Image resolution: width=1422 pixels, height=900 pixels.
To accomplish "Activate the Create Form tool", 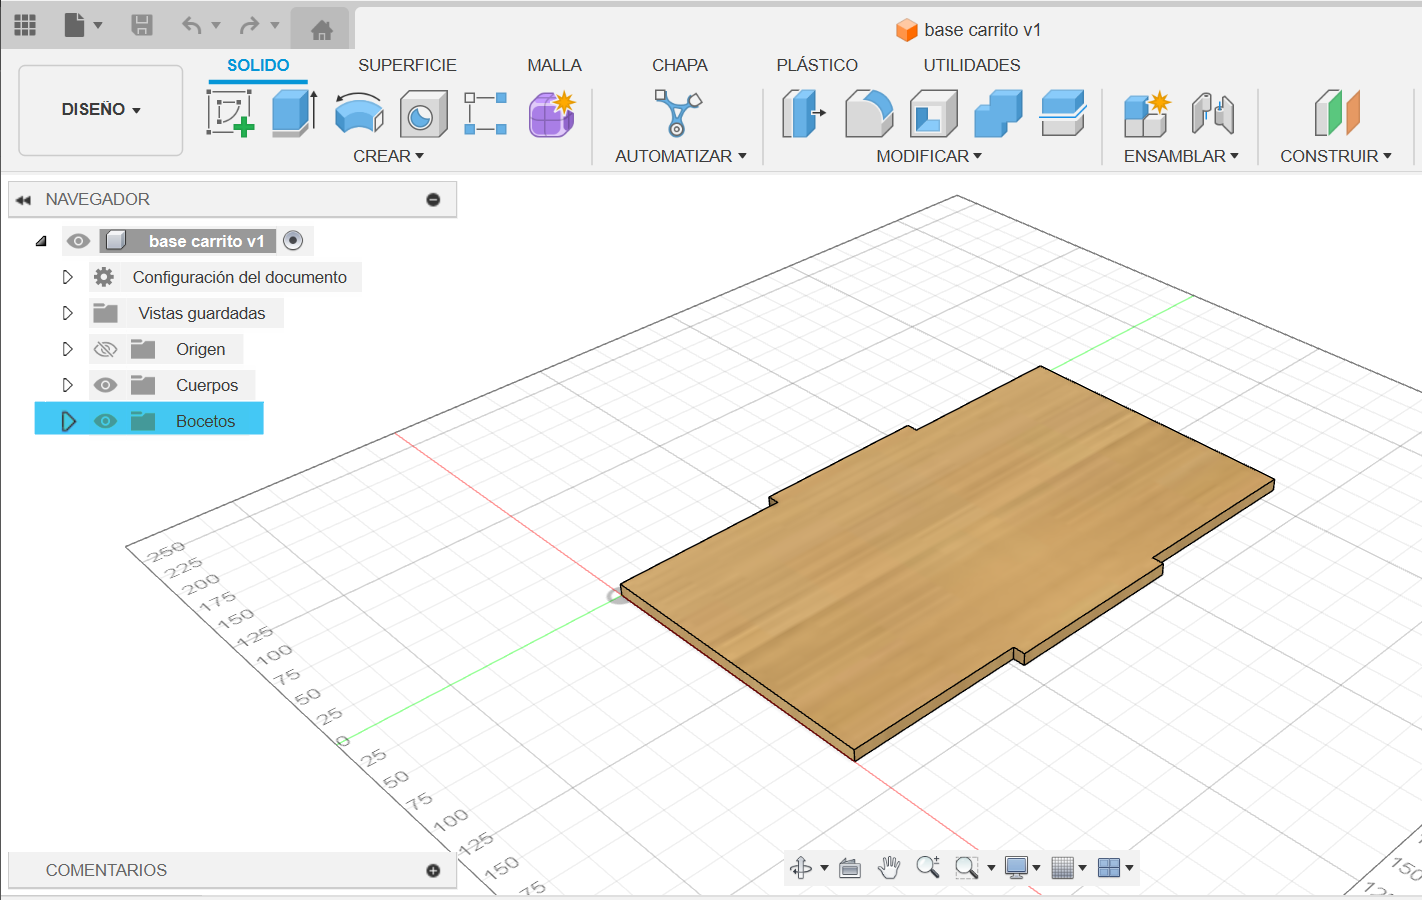I will pos(551,112).
